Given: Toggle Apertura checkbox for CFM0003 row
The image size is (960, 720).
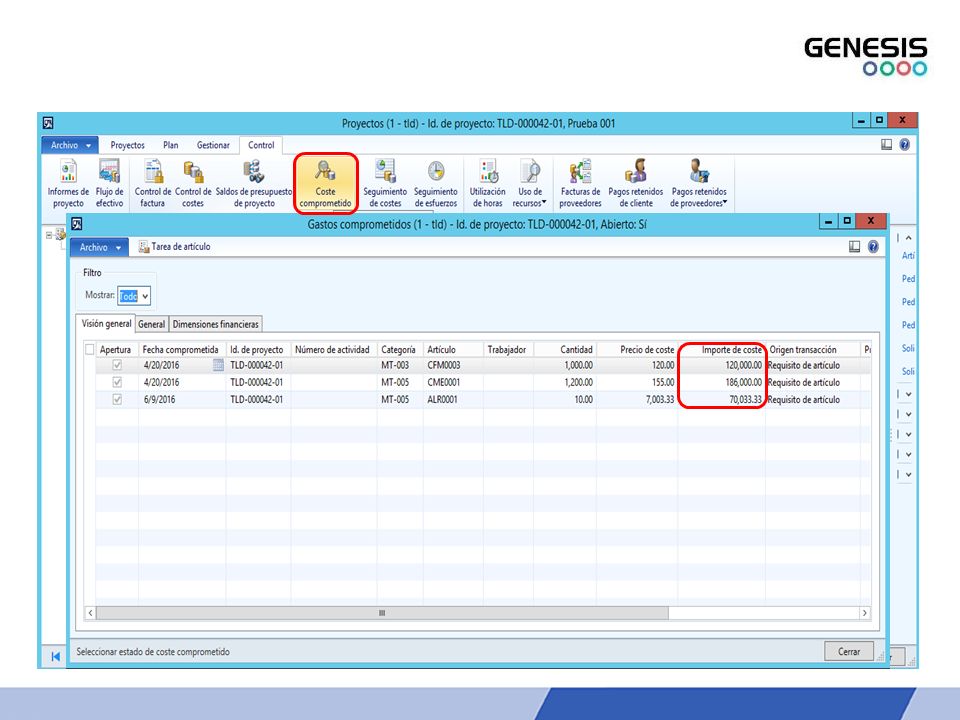Looking at the screenshot, I should pyautogui.click(x=117, y=365).
